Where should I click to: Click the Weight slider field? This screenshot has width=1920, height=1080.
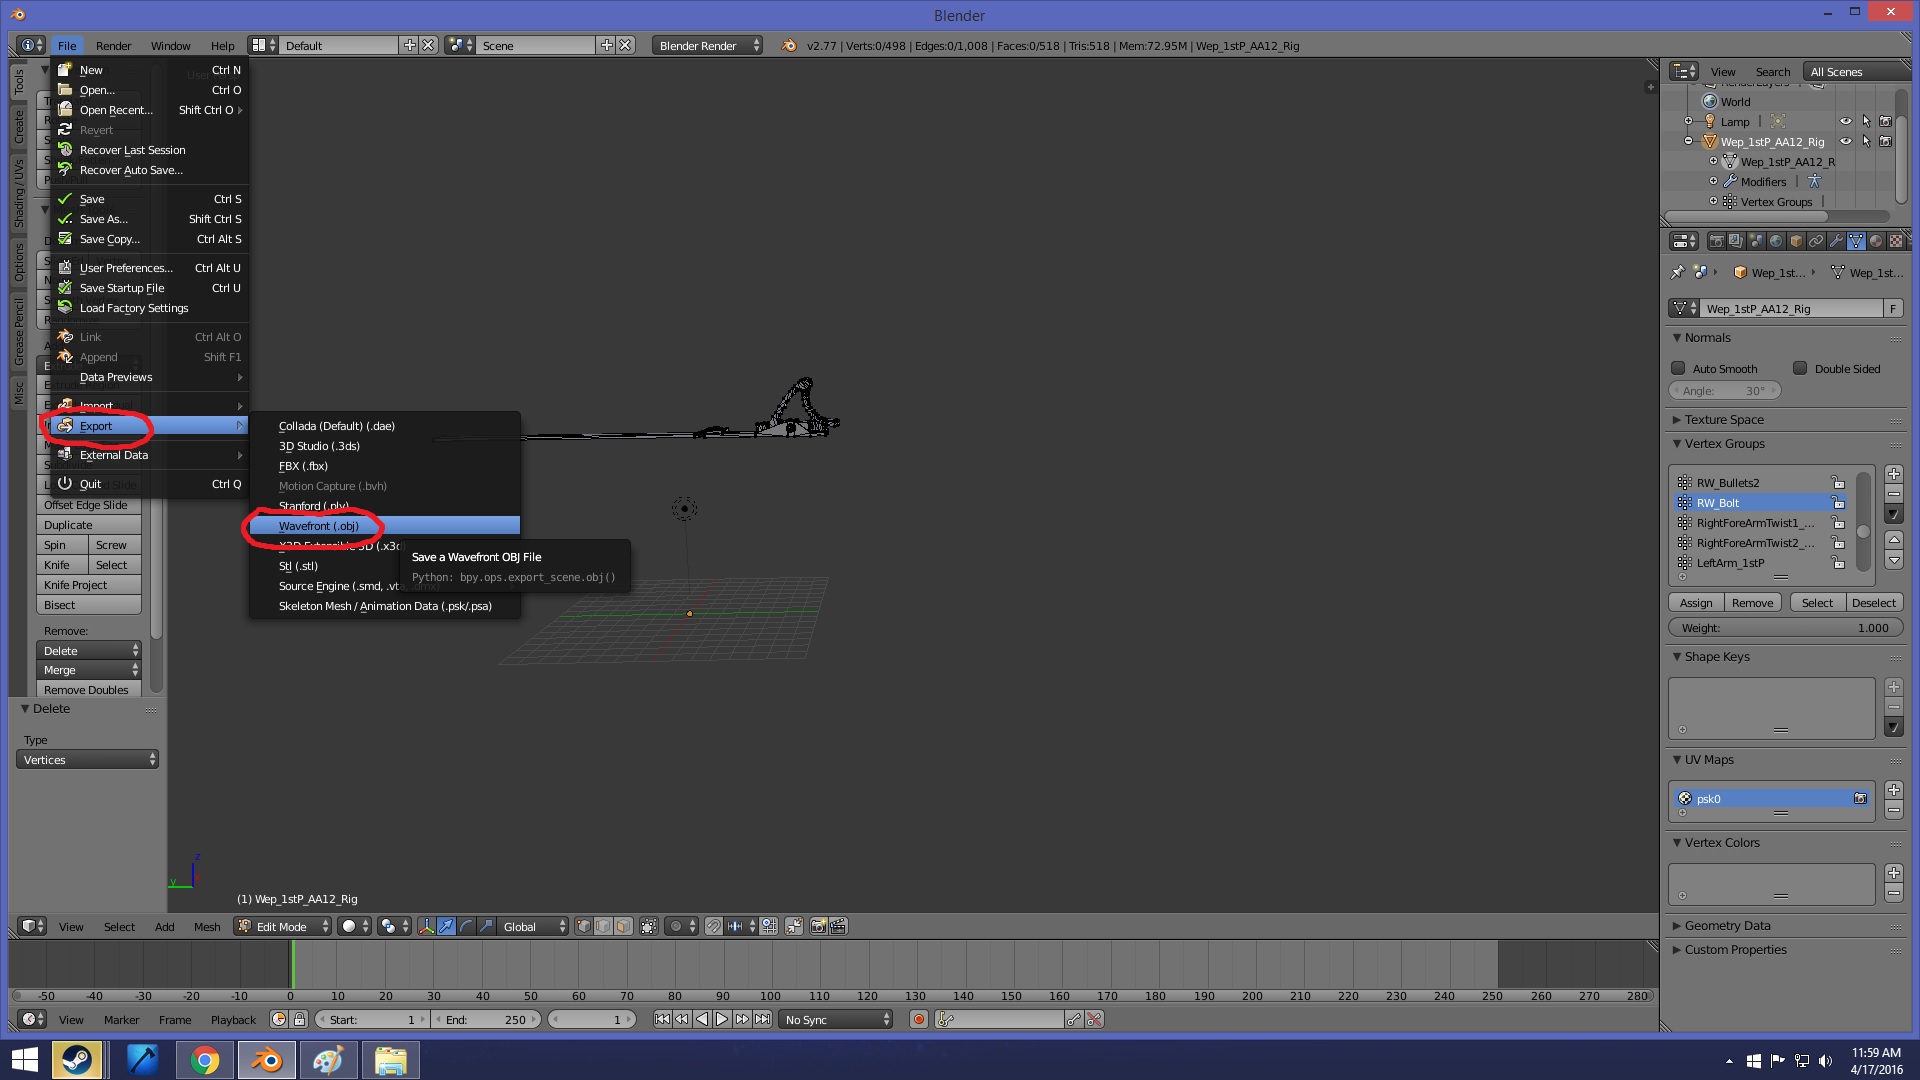(x=1785, y=628)
